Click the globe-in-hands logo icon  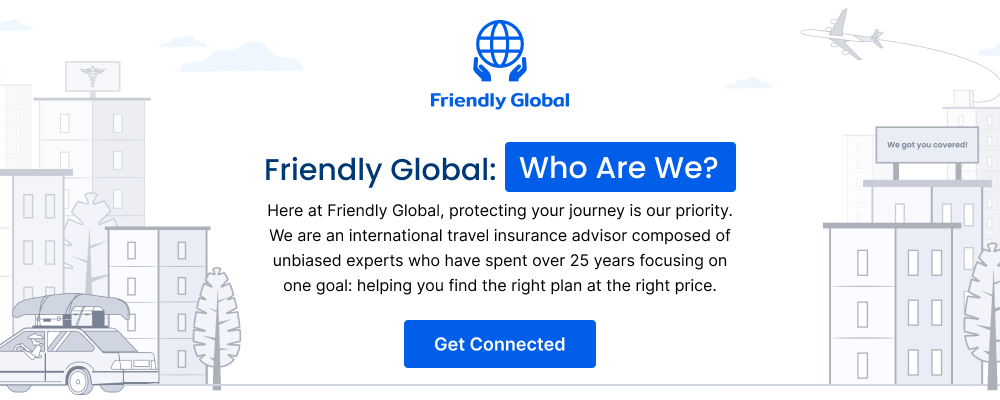tap(499, 51)
